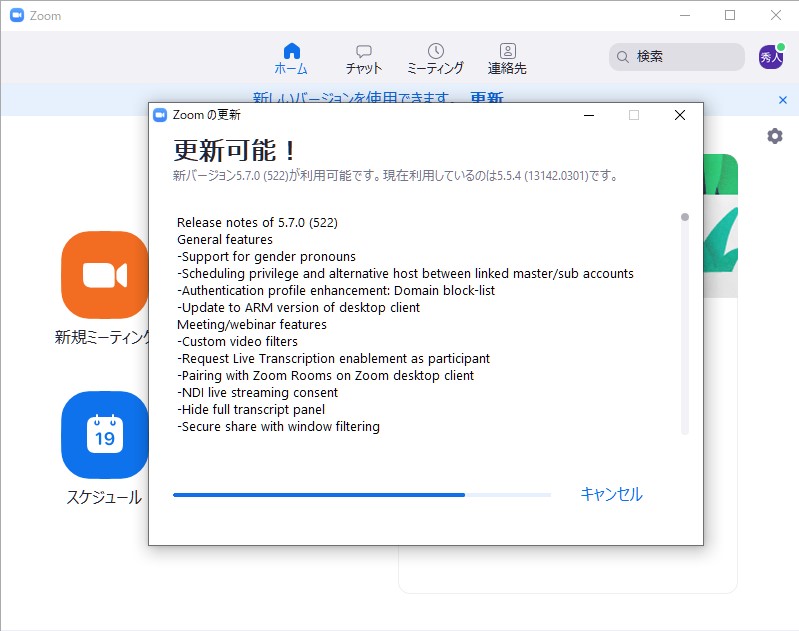The width and height of the screenshot is (799, 631).
Task: Start a 新規ミーティング with the orange camera icon
Action: pos(104,275)
